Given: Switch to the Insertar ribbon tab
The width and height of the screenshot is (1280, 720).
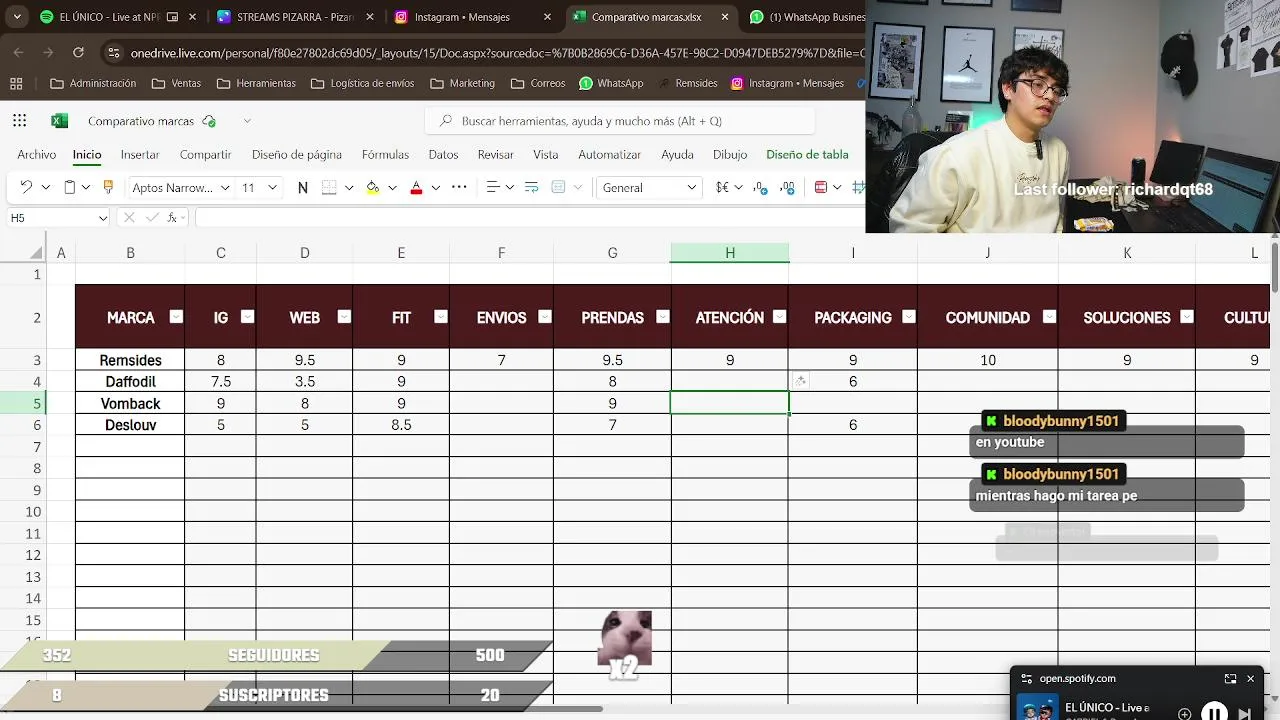Looking at the screenshot, I should coord(140,154).
